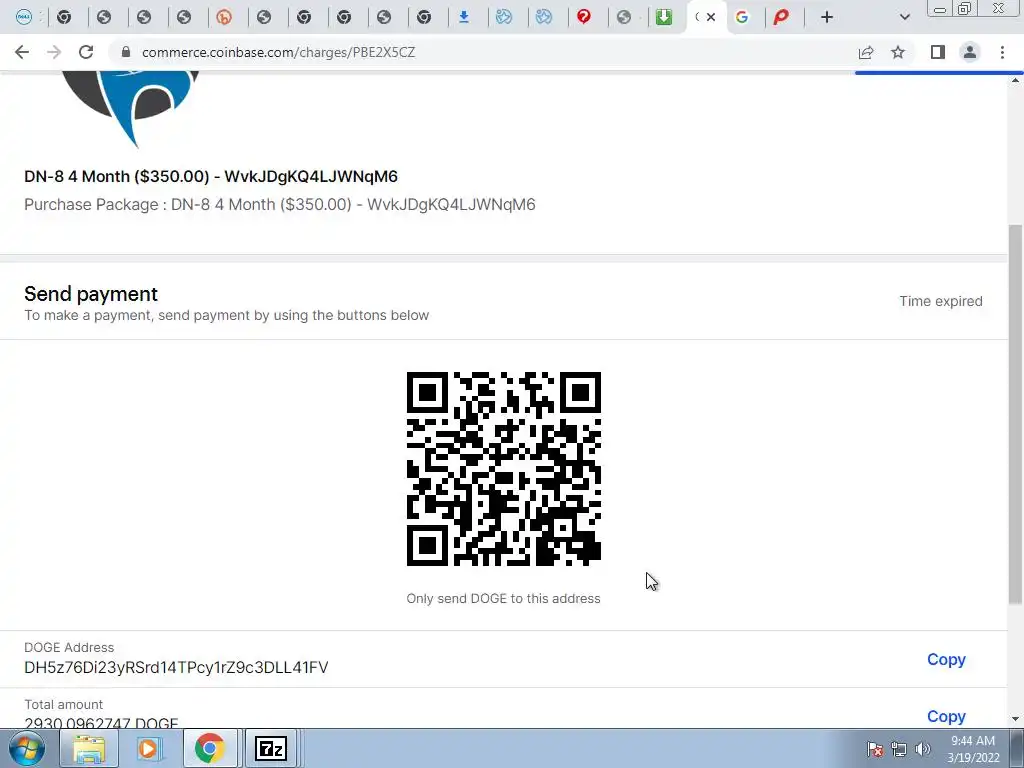This screenshot has width=1024, height=768.
Task: Click the 'DOGE Address' label
Action: 69,647
